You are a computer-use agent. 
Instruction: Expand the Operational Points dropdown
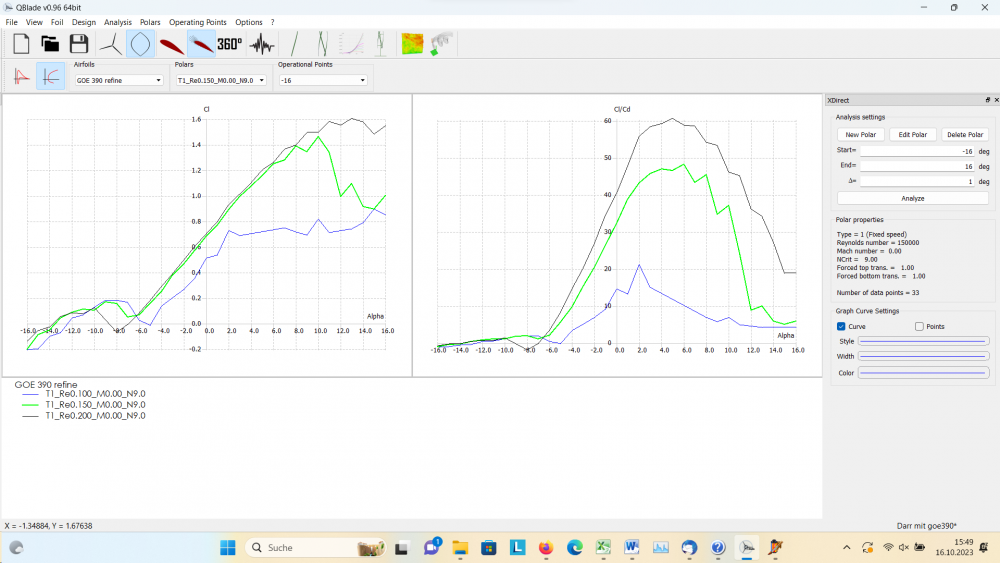click(323, 80)
